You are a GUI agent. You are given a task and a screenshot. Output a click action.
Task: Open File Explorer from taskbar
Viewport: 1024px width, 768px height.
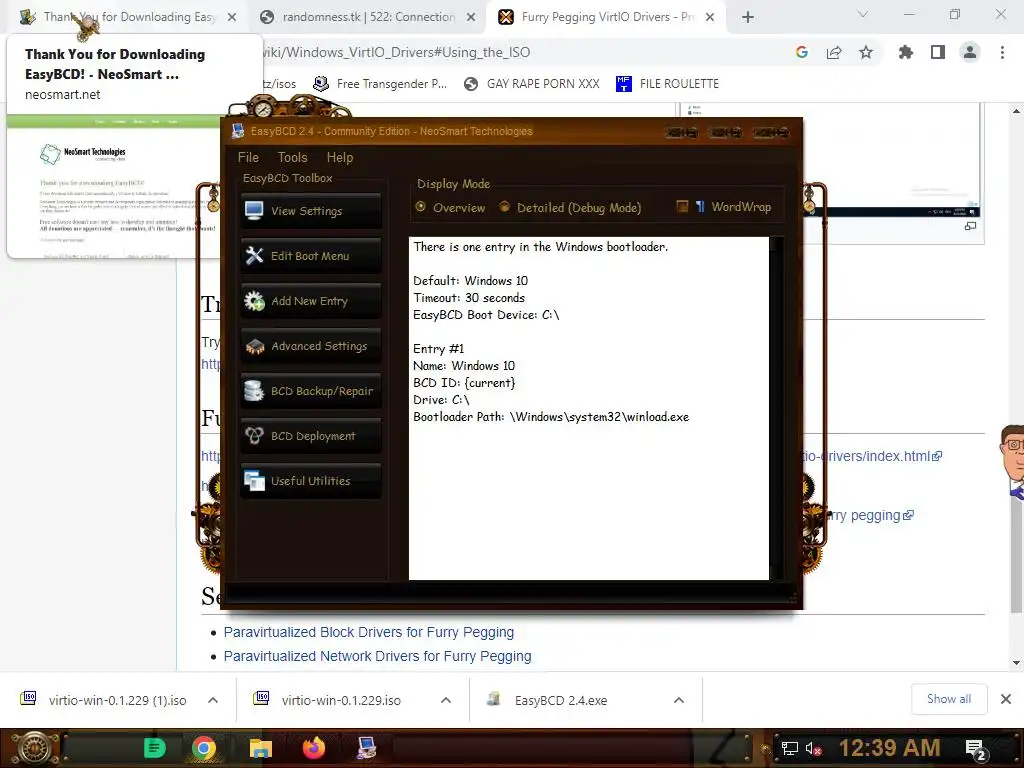coord(261,748)
